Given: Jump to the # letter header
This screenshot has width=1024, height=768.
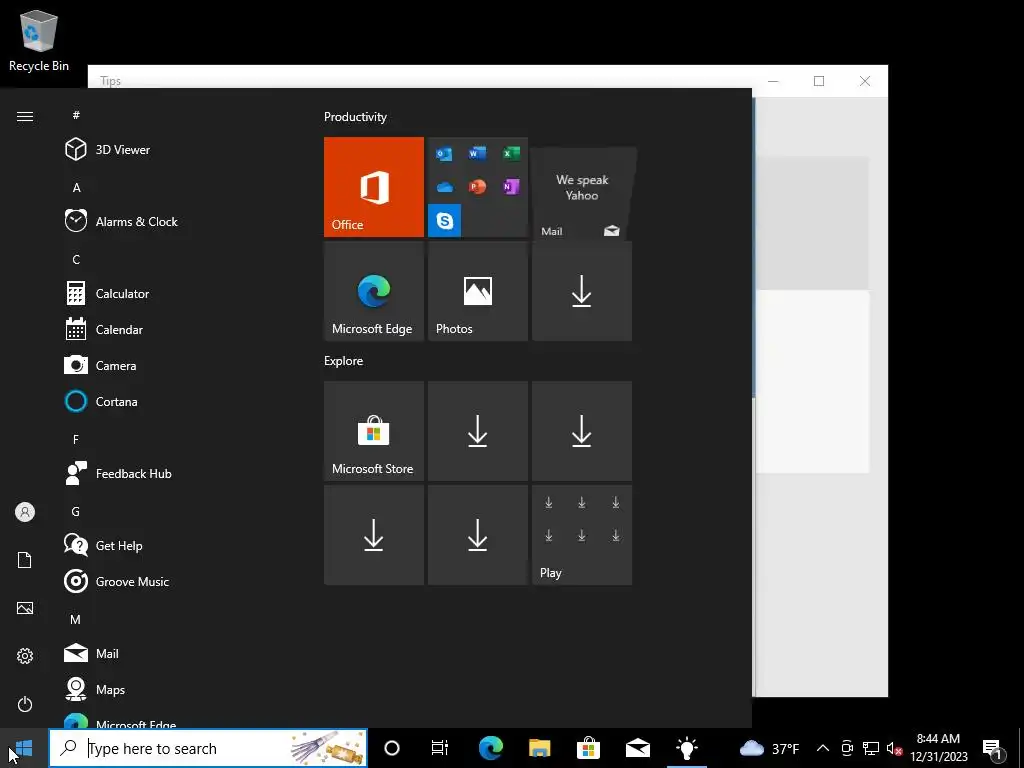Looking at the screenshot, I should [x=76, y=115].
